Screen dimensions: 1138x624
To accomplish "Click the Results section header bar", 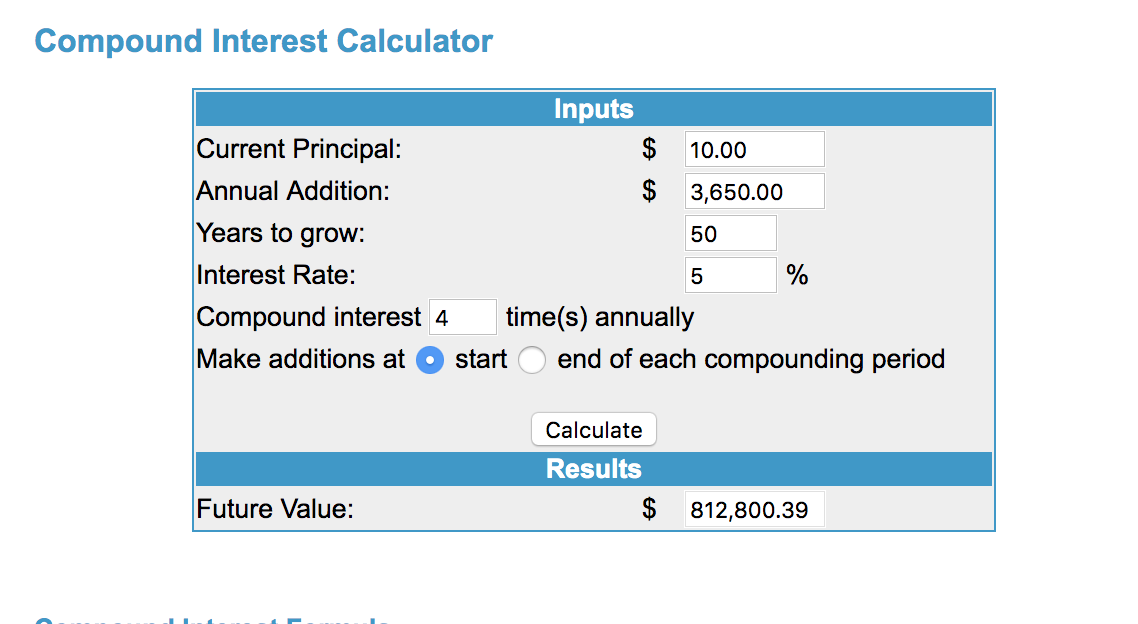I will [x=593, y=469].
